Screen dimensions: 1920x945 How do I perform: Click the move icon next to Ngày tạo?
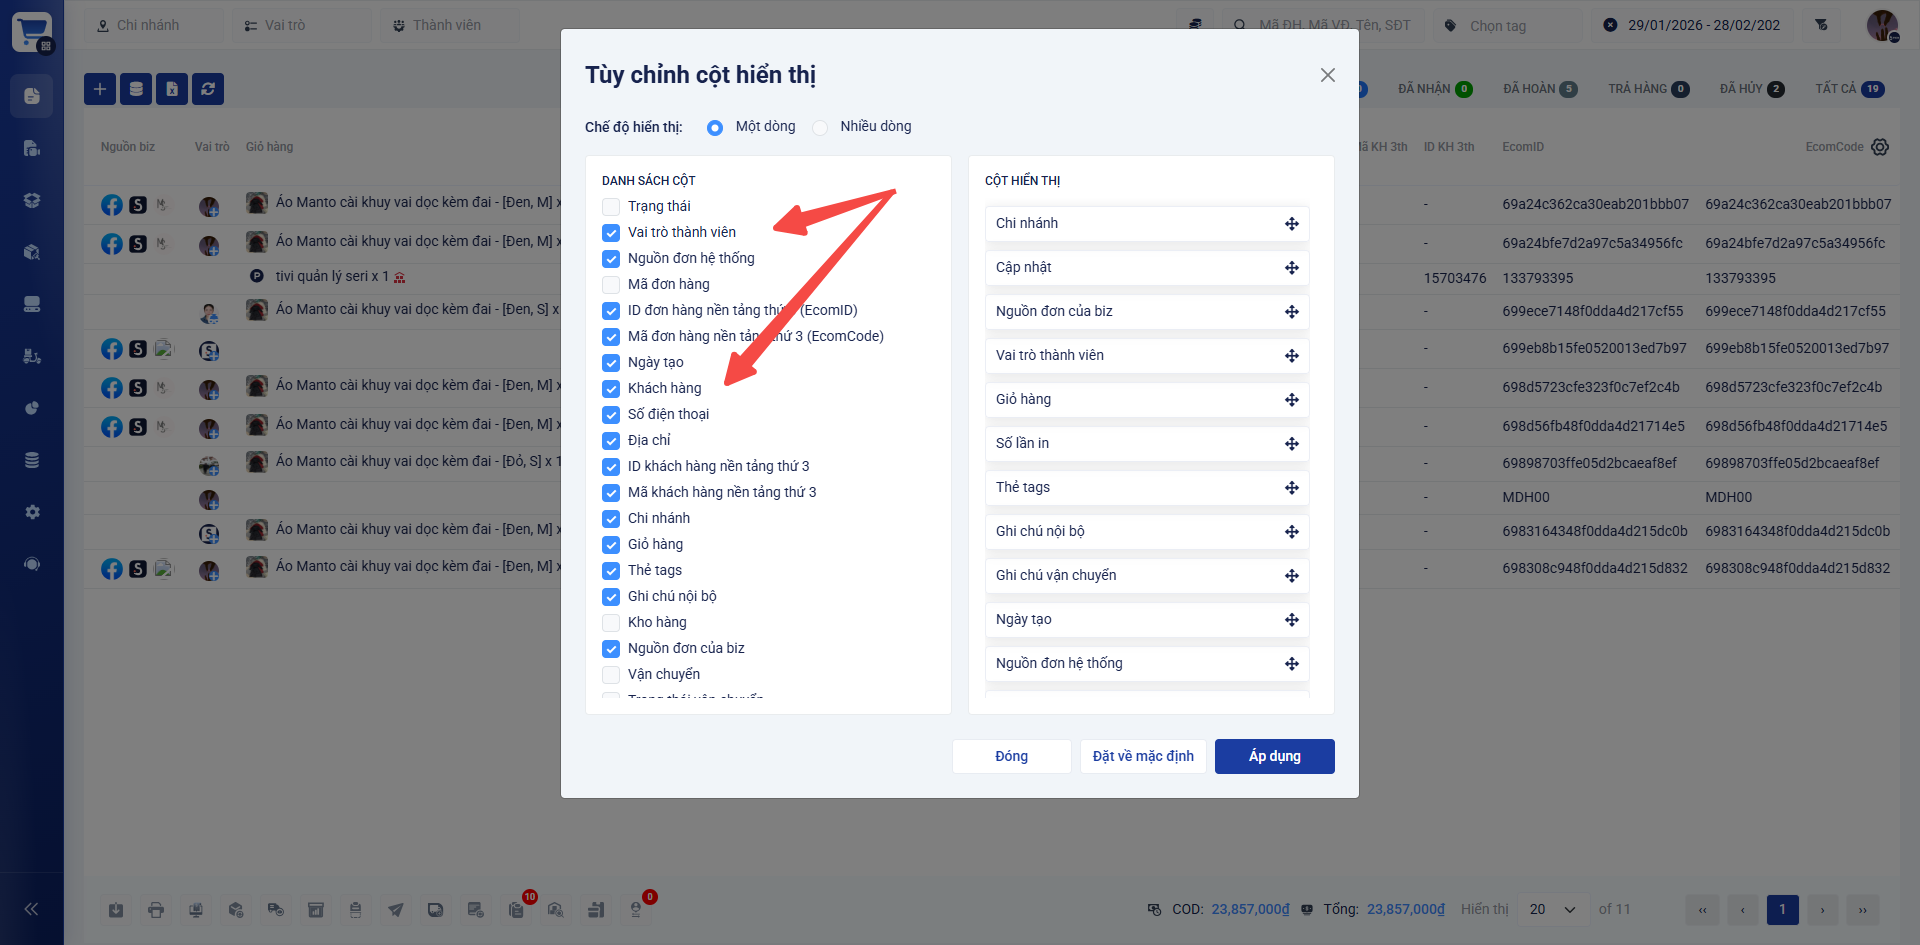[x=1291, y=620]
